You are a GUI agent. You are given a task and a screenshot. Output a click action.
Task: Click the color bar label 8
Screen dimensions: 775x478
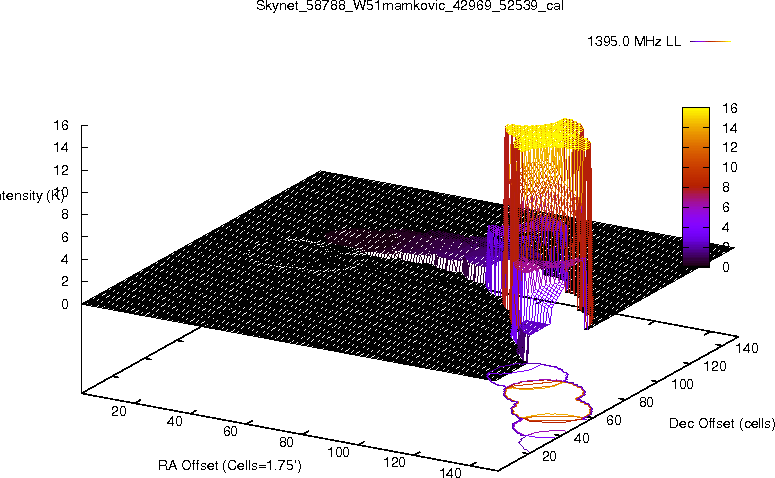click(x=726, y=187)
